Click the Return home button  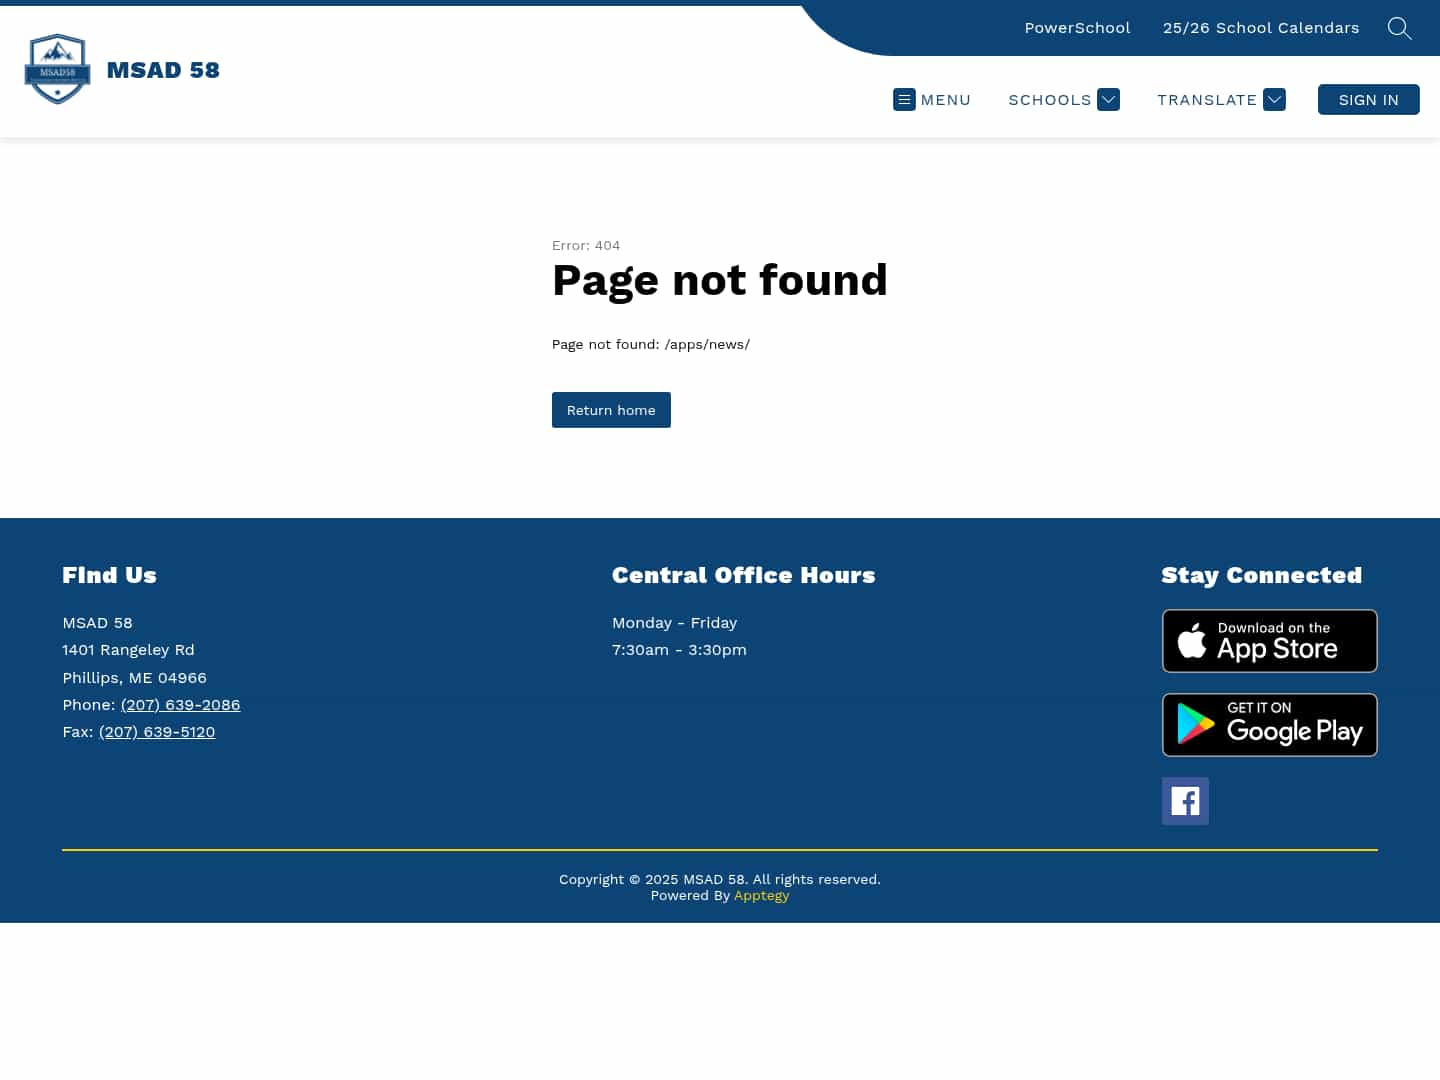pos(611,410)
